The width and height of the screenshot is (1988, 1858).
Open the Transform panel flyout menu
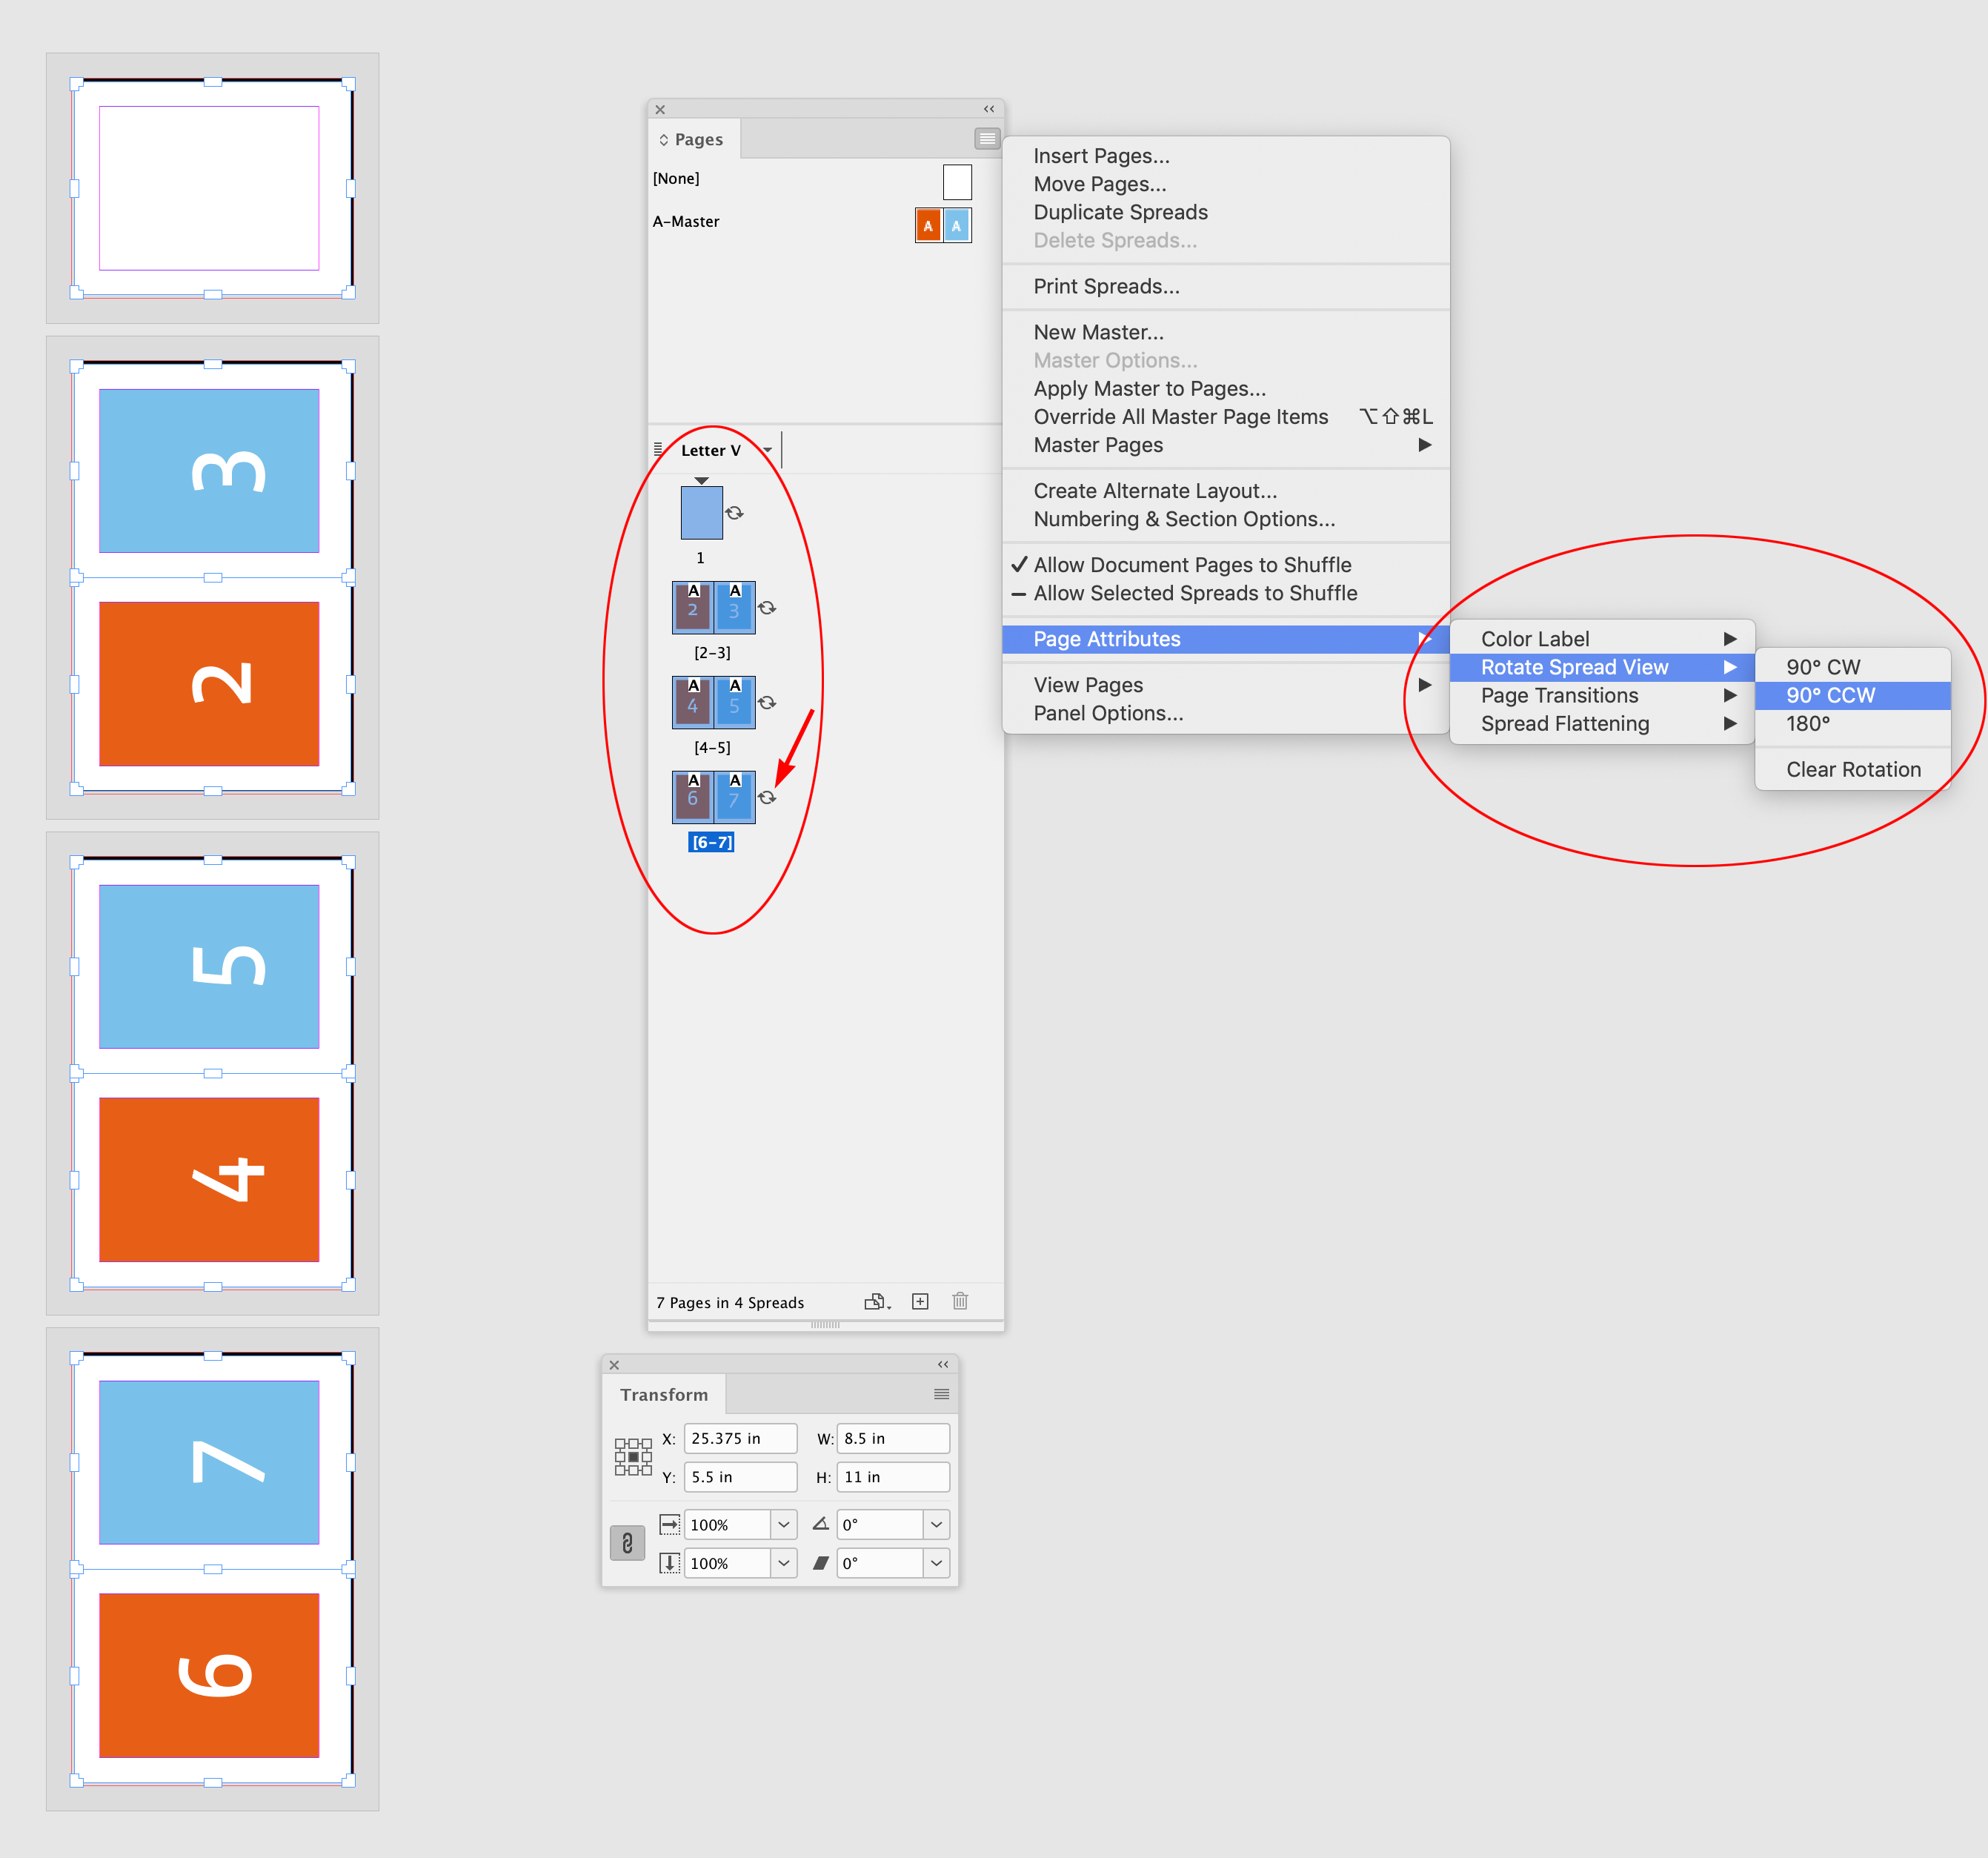point(940,1393)
